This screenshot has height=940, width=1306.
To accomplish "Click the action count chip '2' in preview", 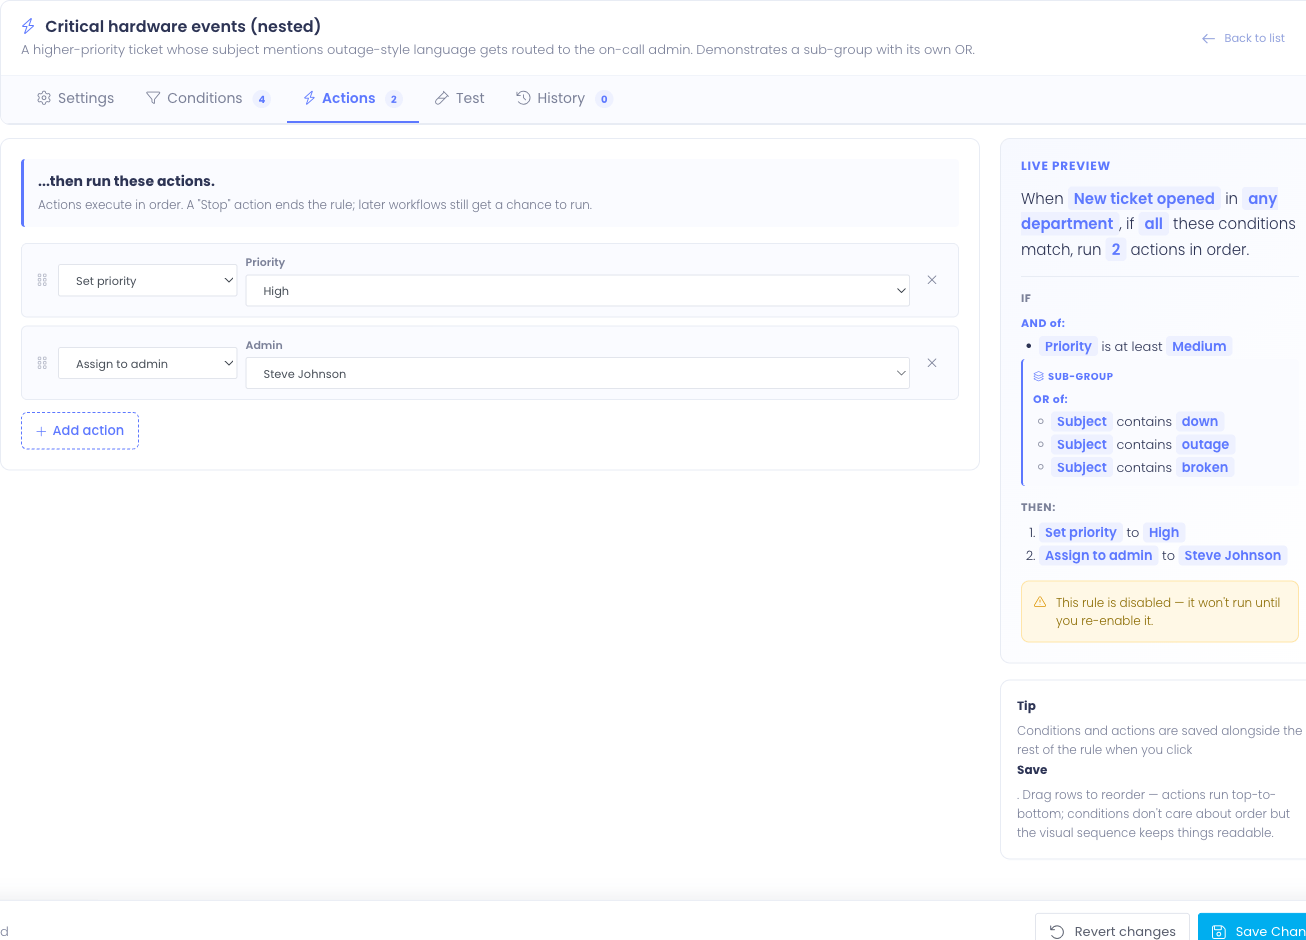I will point(1116,249).
